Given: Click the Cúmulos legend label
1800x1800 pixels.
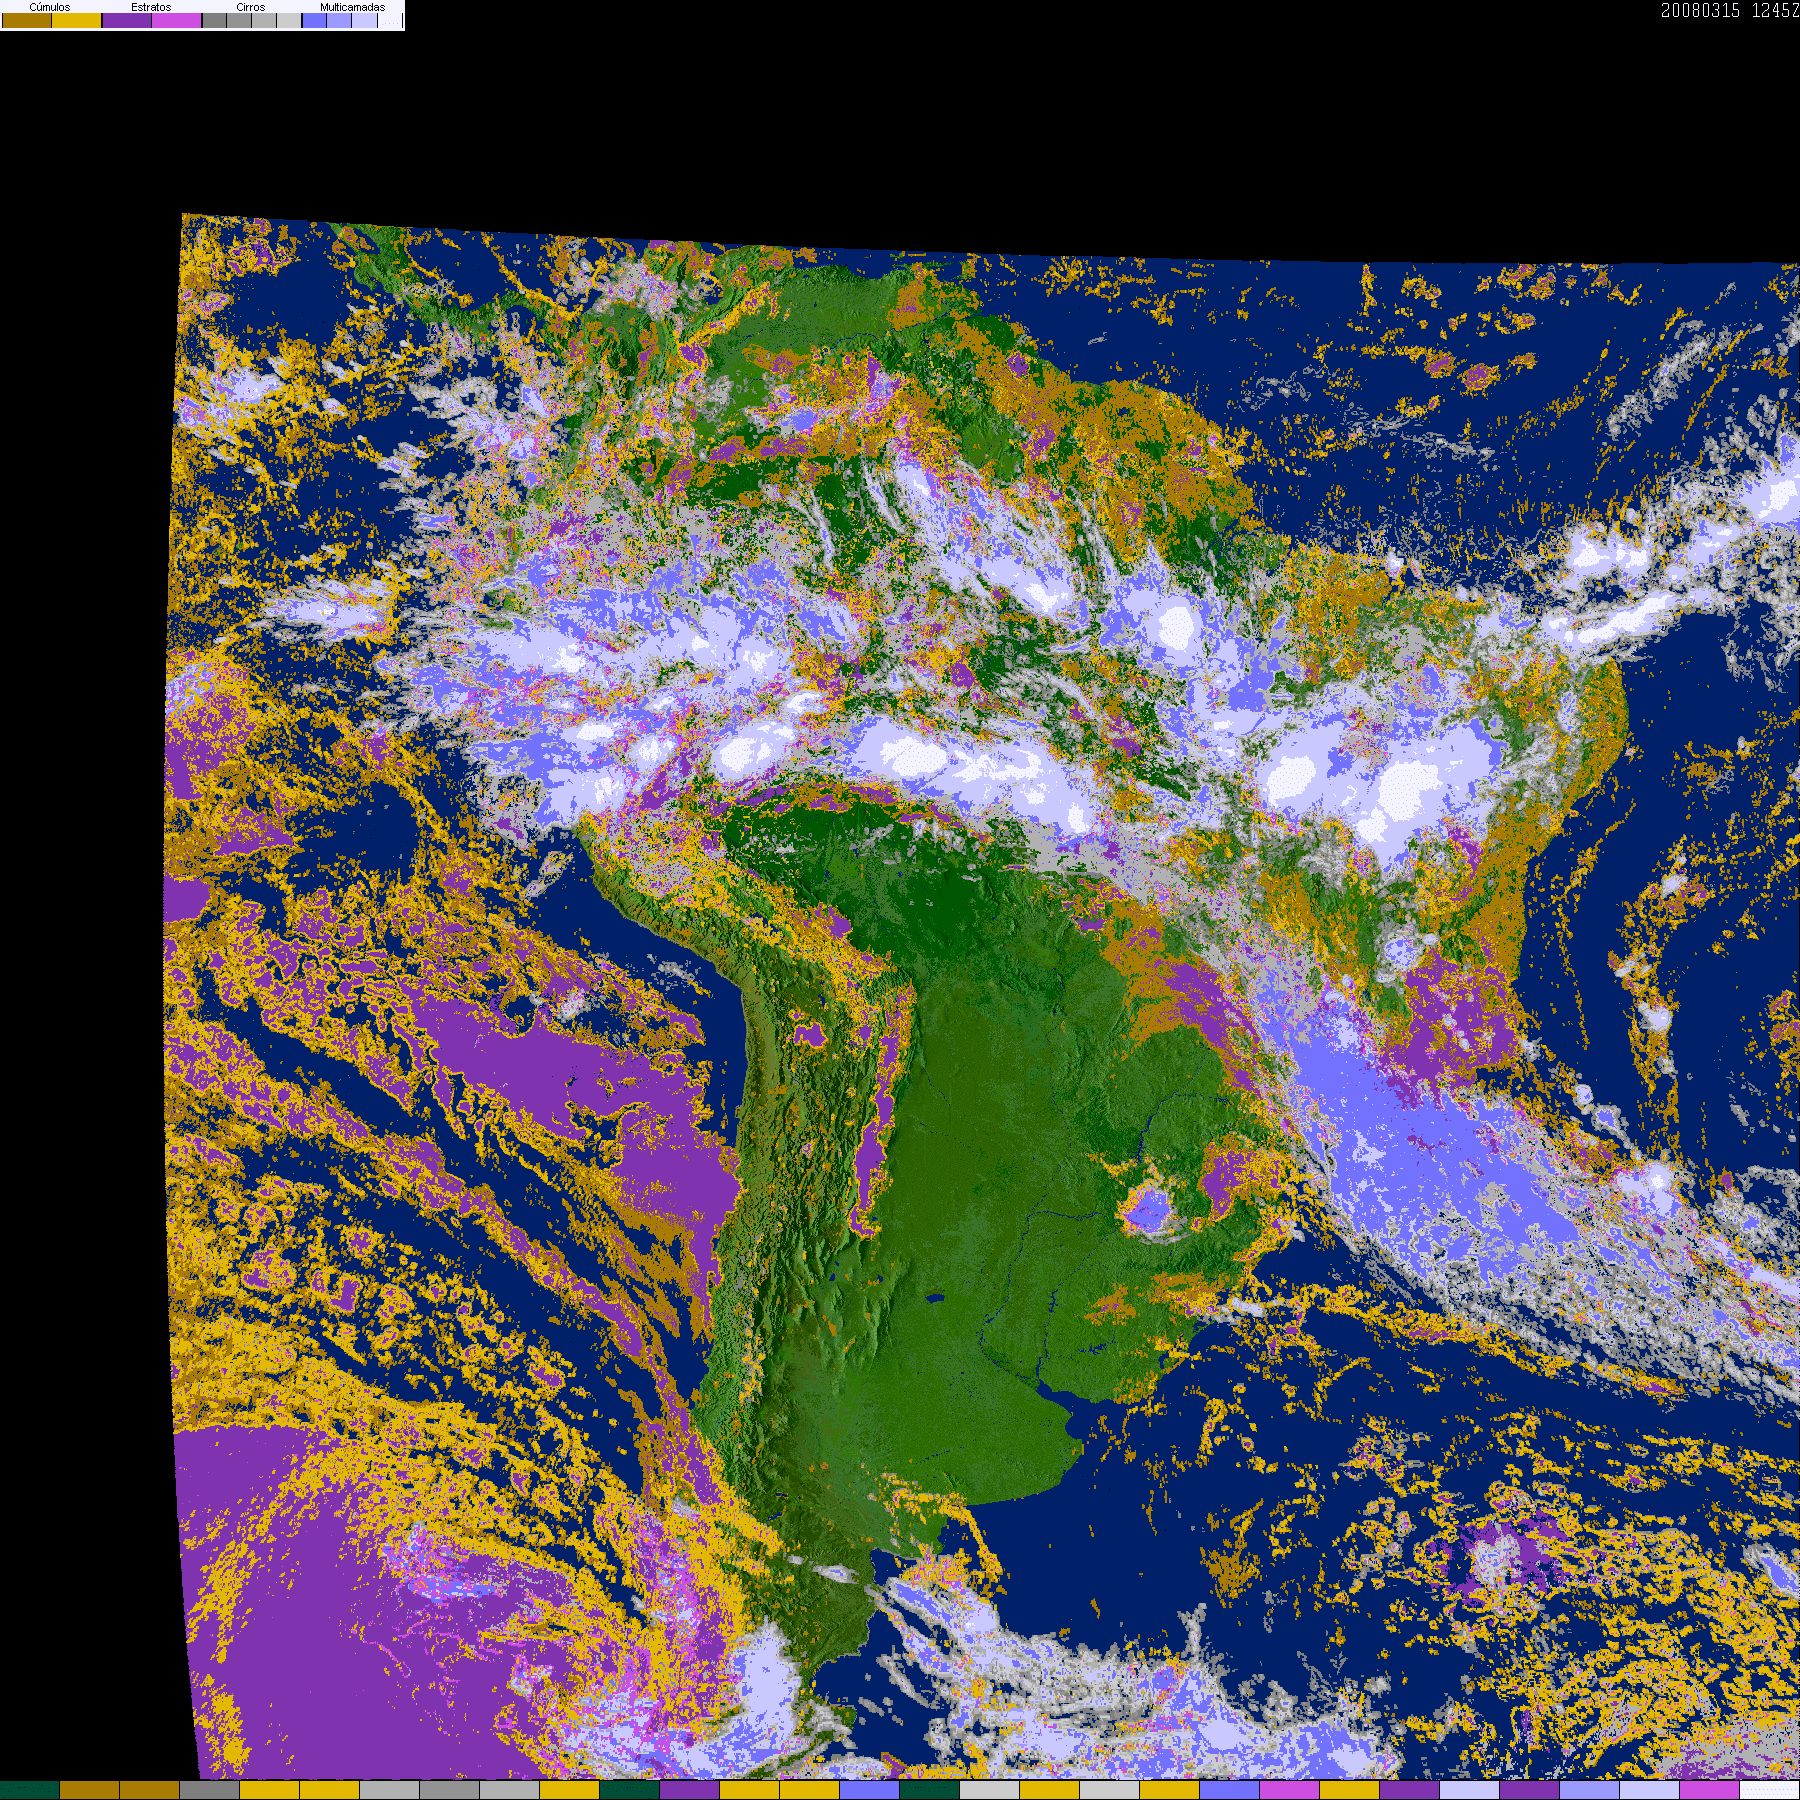Looking at the screenshot, I should click(x=50, y=7).
